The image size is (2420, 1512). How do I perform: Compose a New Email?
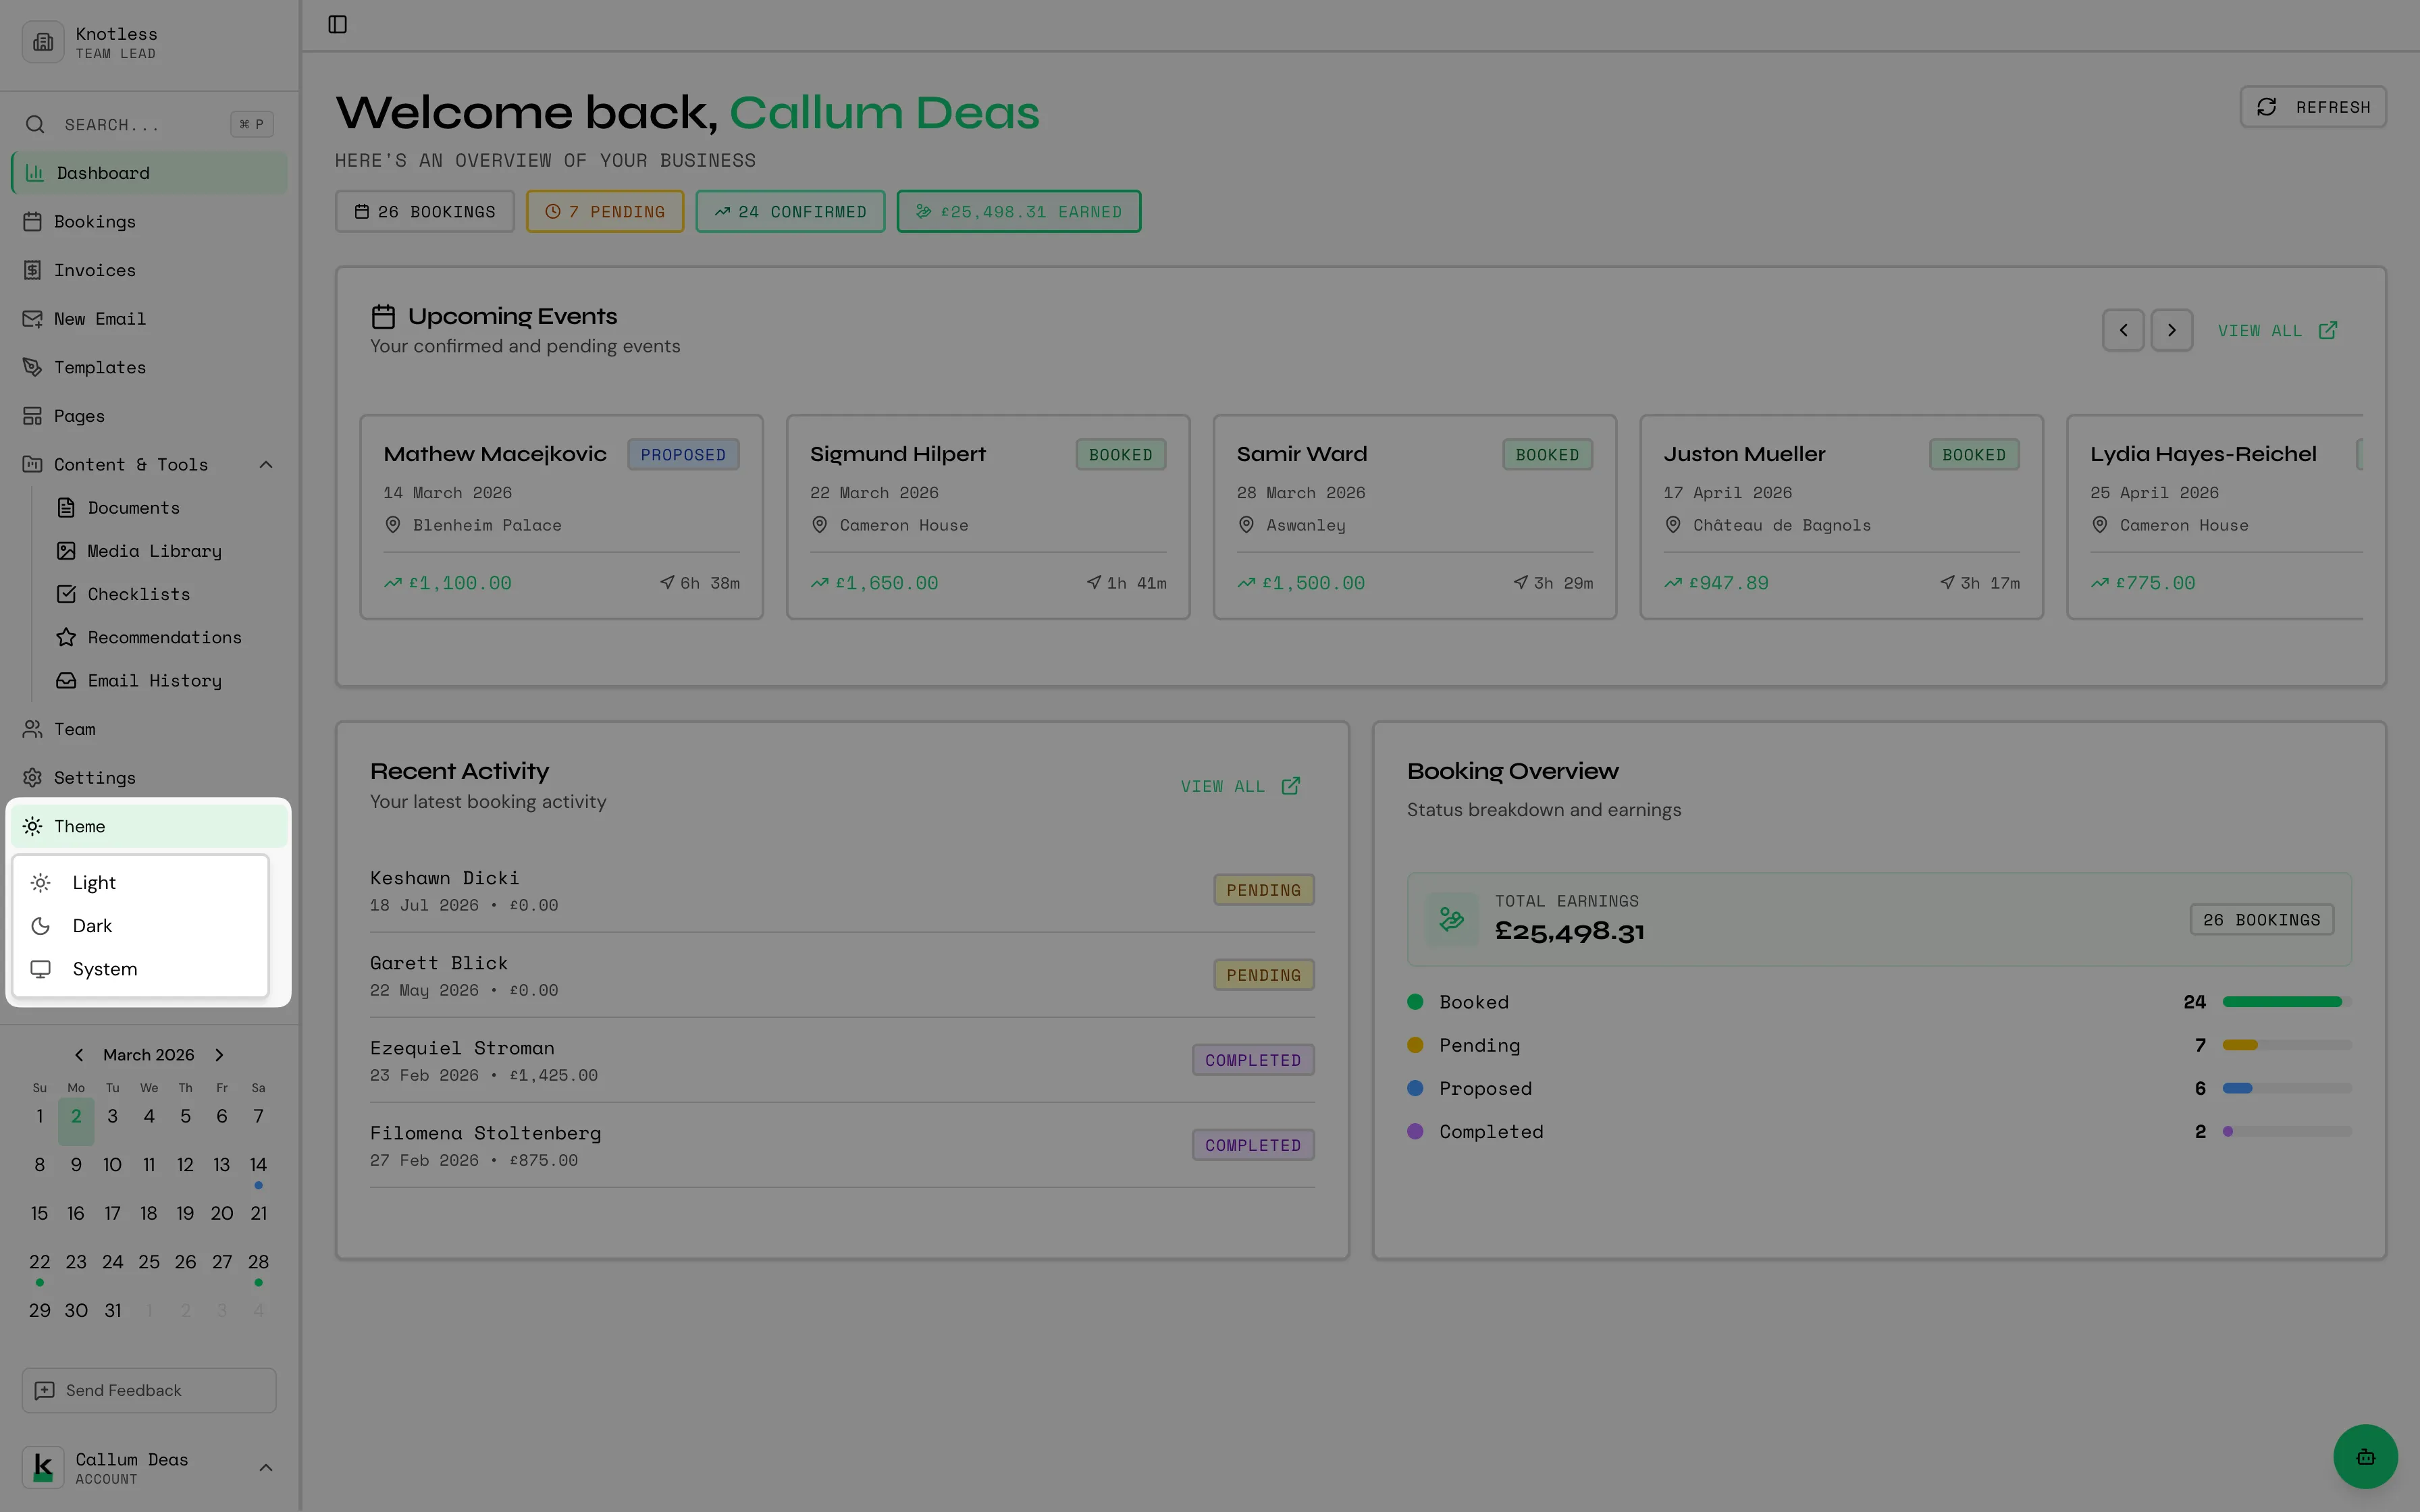click(100, 318)
